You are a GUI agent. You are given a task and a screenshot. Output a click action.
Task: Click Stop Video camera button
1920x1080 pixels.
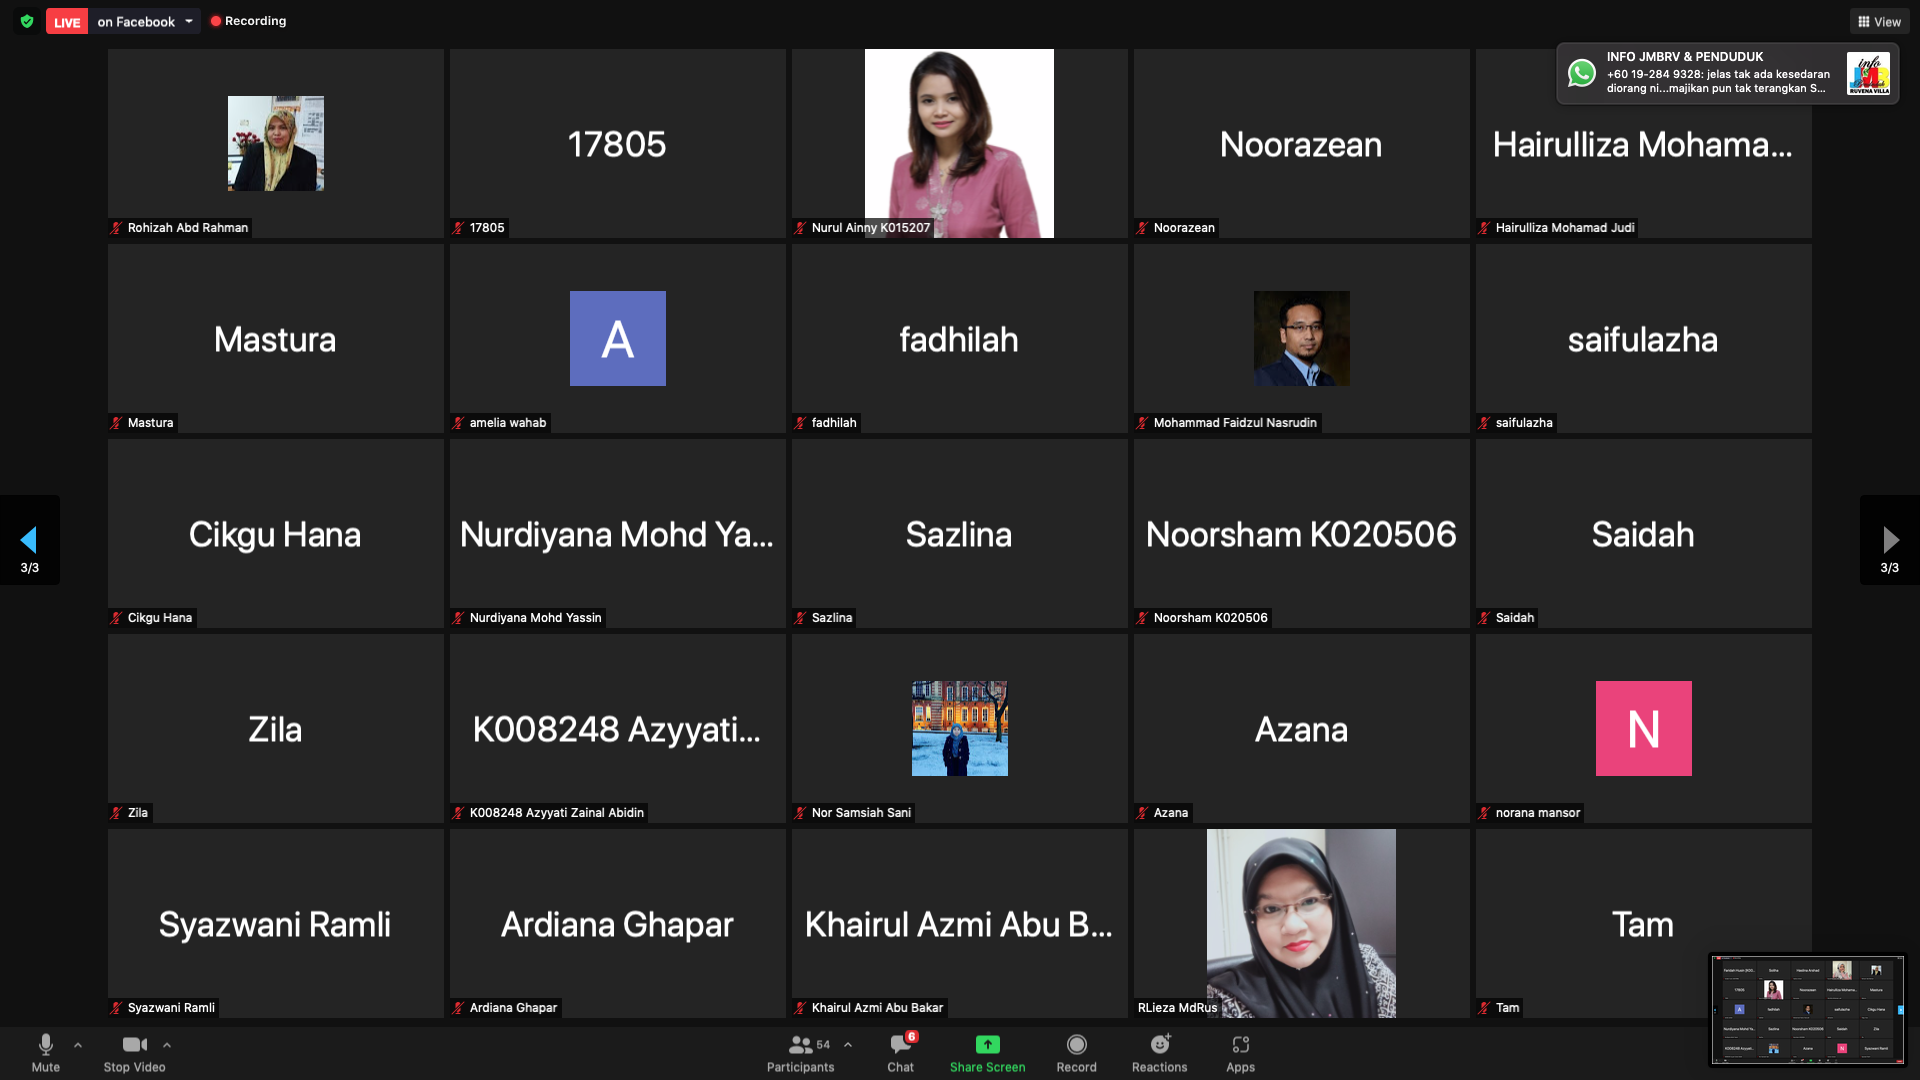coord(134,1053)
